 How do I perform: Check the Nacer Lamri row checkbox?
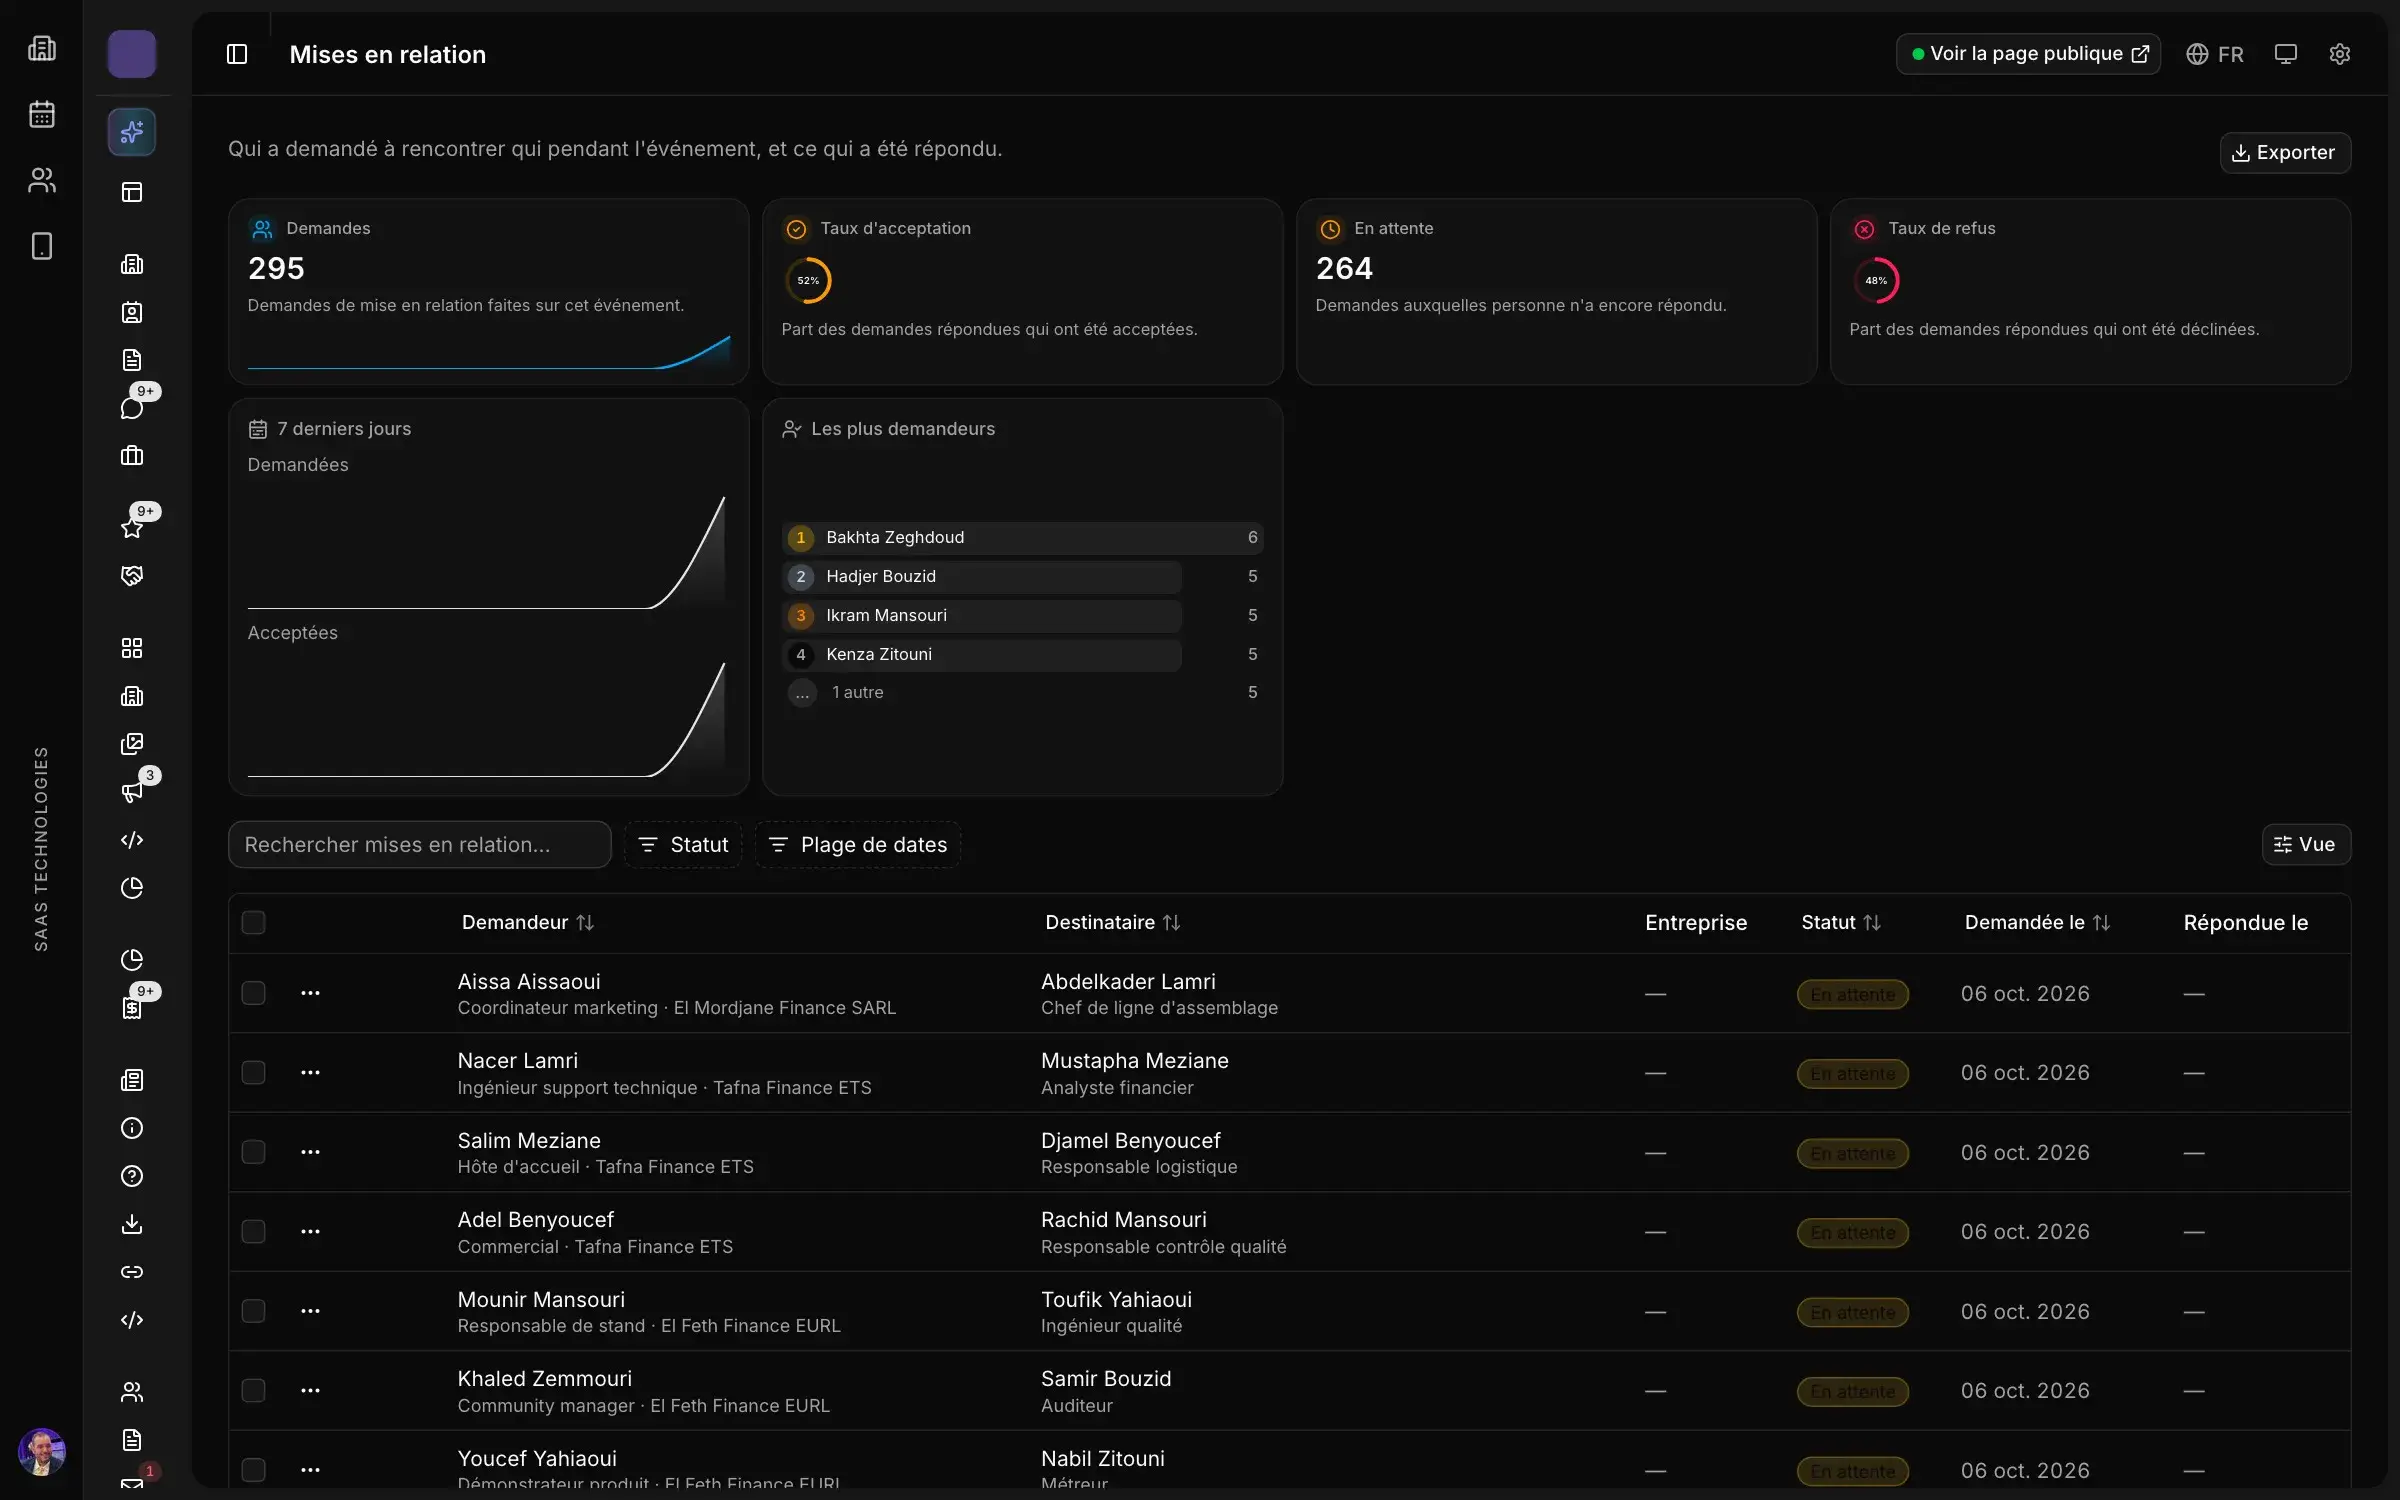[x=254, y=1072]
